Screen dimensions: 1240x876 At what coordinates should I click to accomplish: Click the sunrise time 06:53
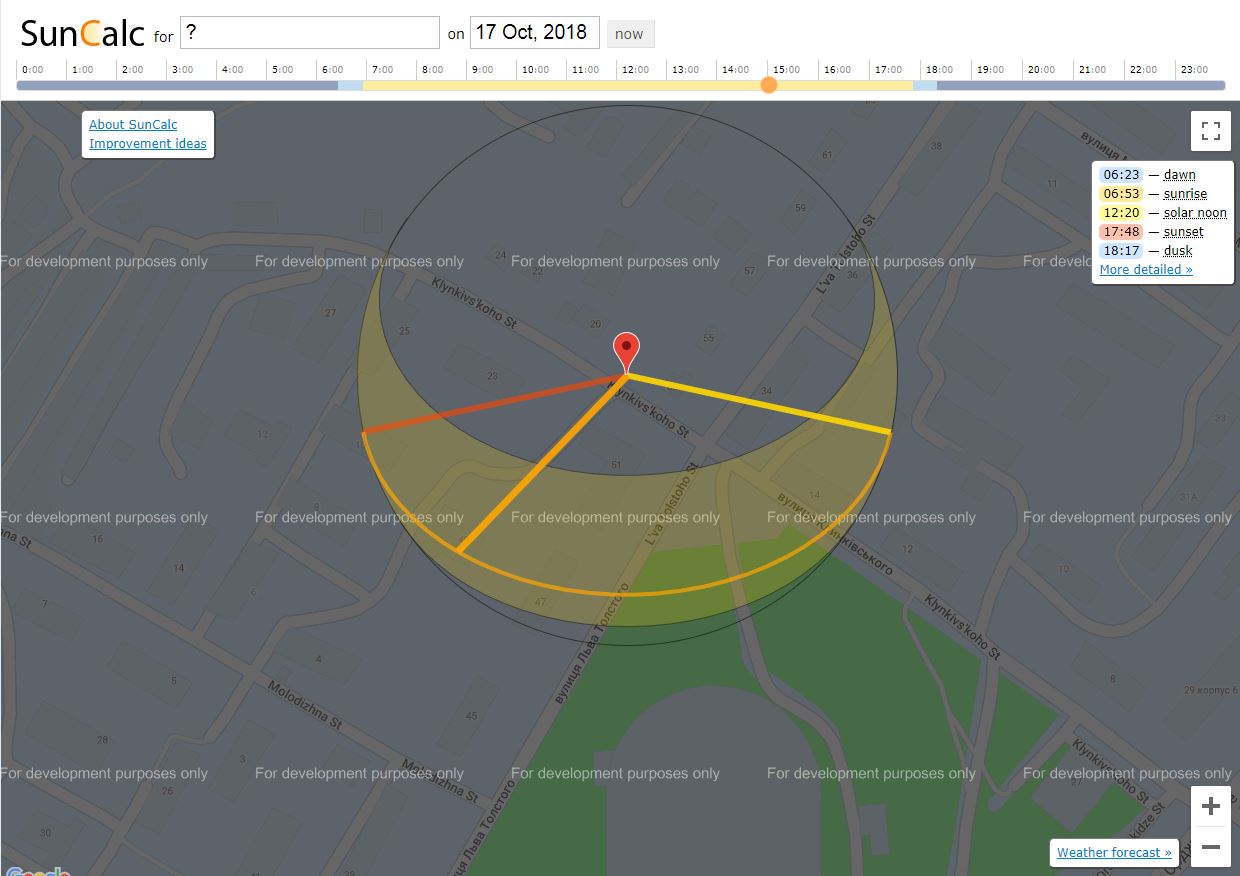pos(1121,194)
